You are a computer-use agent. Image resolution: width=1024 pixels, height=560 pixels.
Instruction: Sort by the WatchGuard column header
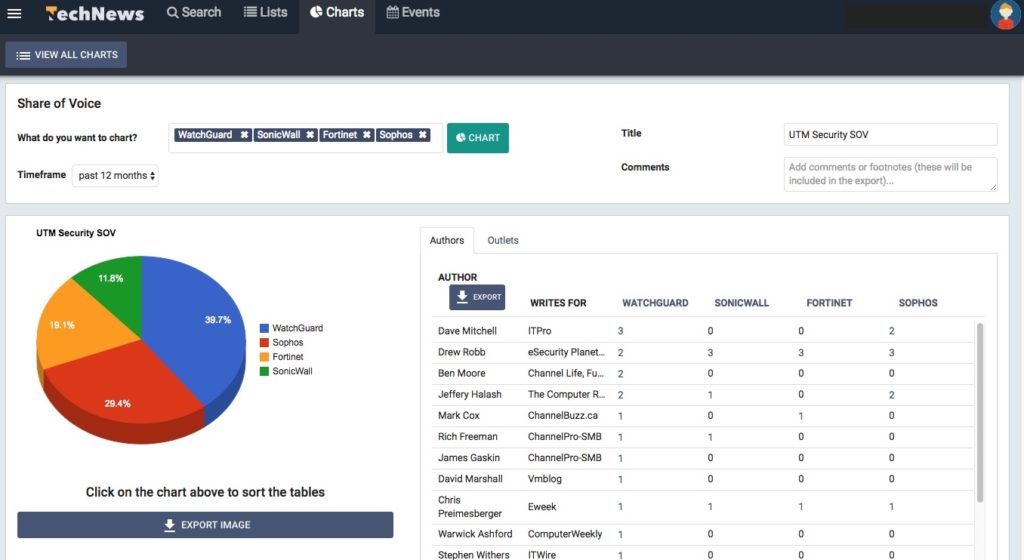[655, 303]
